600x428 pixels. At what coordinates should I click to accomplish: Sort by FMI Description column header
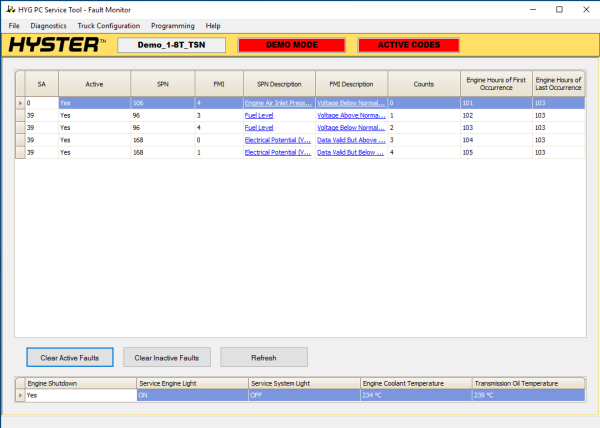coord(351,84)
